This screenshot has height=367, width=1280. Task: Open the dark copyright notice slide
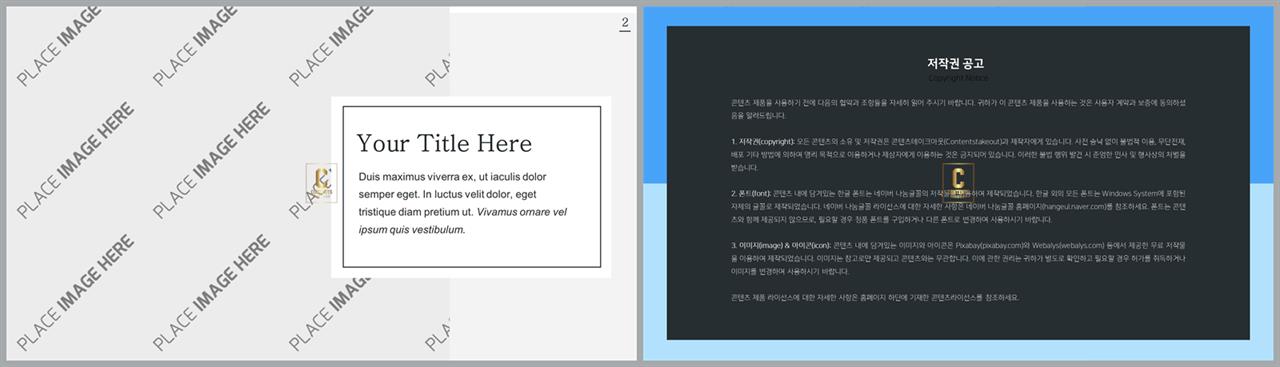click(x=958, y=183)
